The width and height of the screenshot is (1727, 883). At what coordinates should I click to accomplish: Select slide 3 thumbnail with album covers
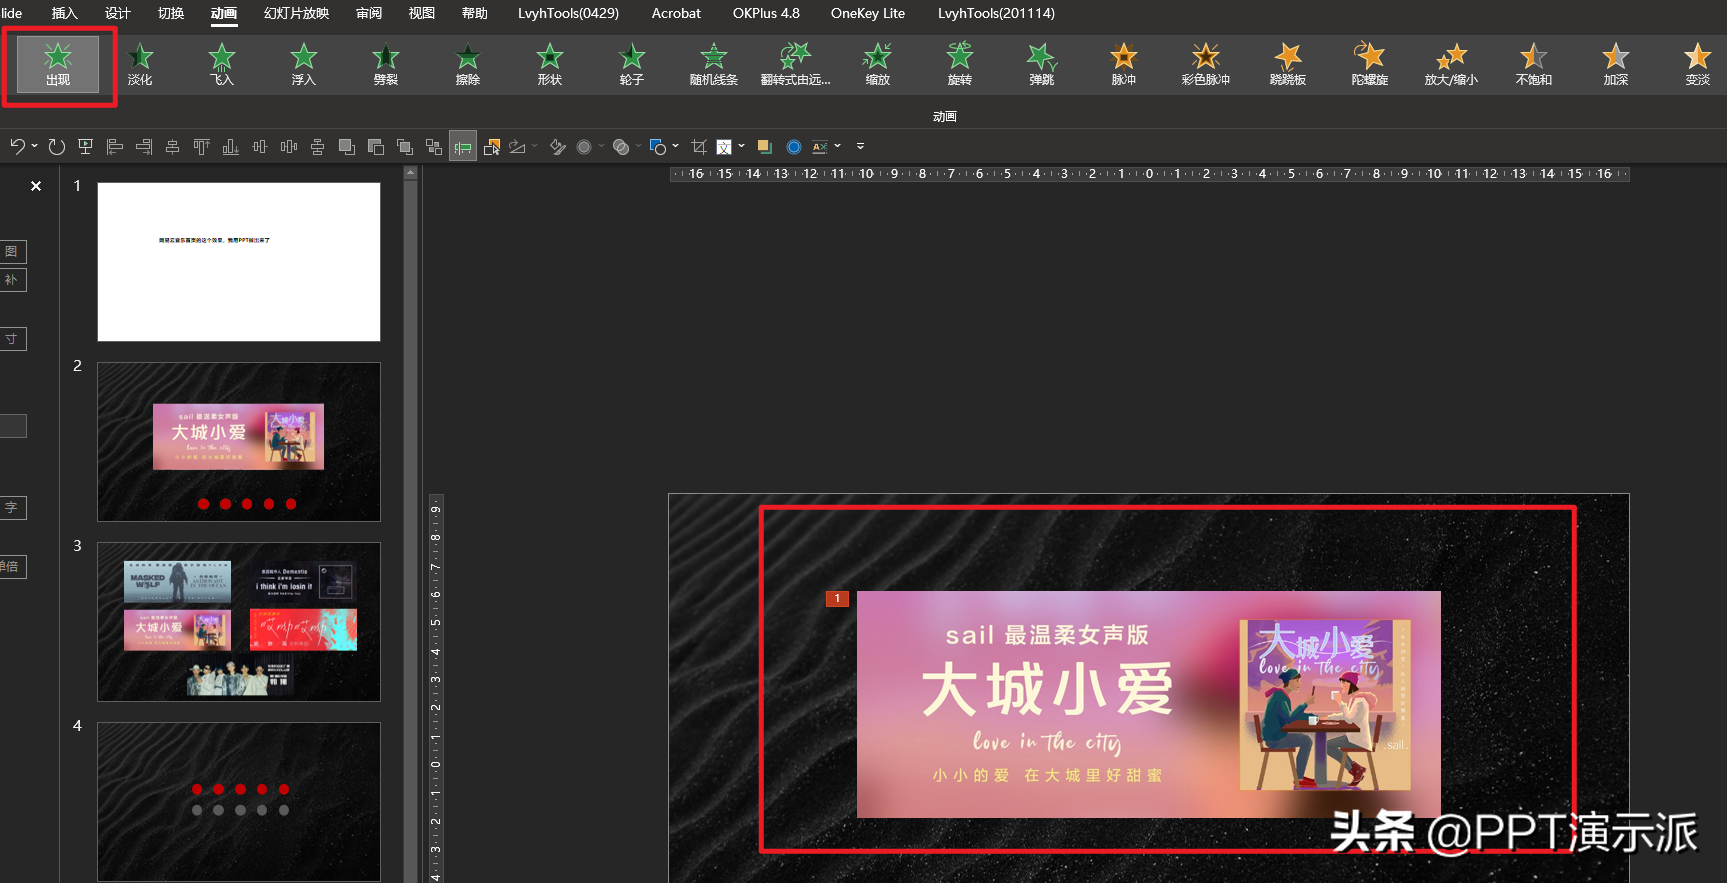click(239, 622)
